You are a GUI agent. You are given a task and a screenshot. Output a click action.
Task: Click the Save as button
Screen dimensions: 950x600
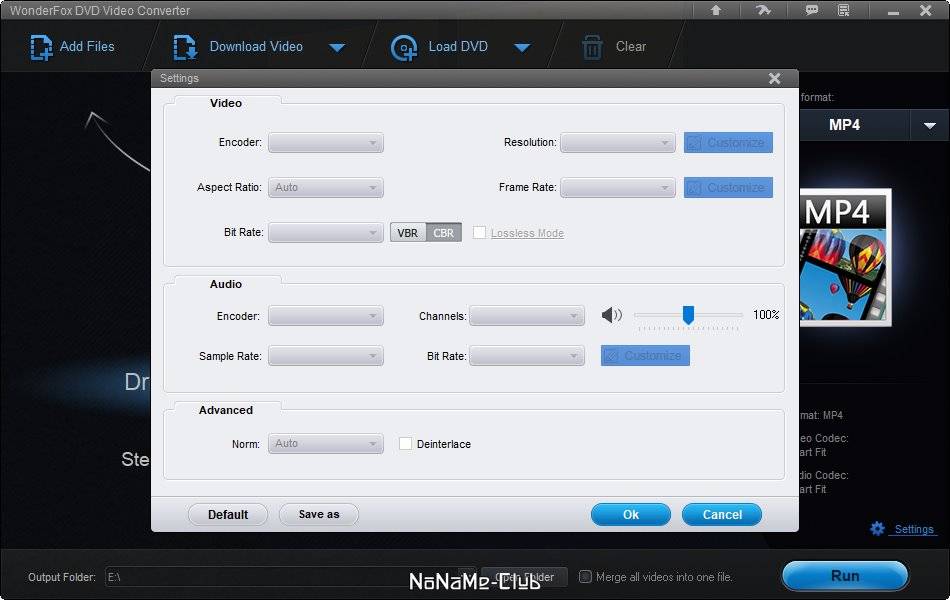(x=319, y=515)
